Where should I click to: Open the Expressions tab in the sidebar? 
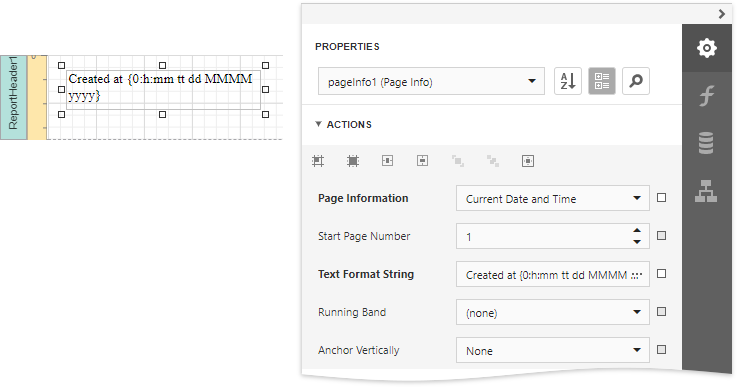click(x=706, y=95)
